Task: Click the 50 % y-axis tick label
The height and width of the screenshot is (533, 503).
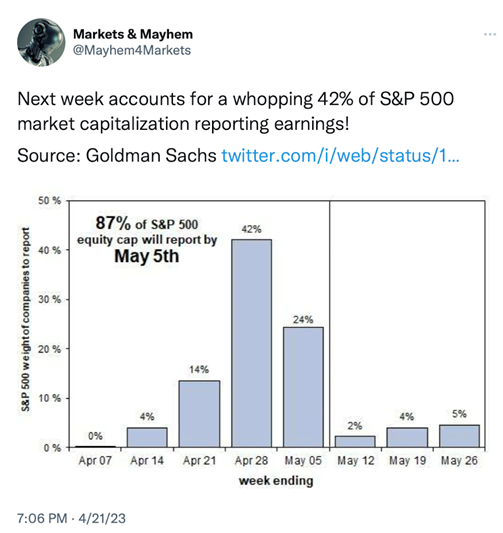Action: 50,201
